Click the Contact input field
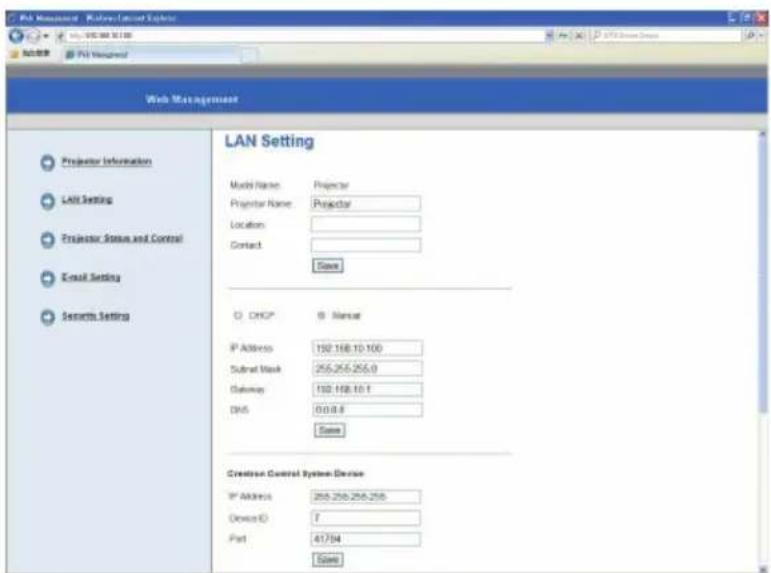Screen dimensions: 771x573 [366, 245]
